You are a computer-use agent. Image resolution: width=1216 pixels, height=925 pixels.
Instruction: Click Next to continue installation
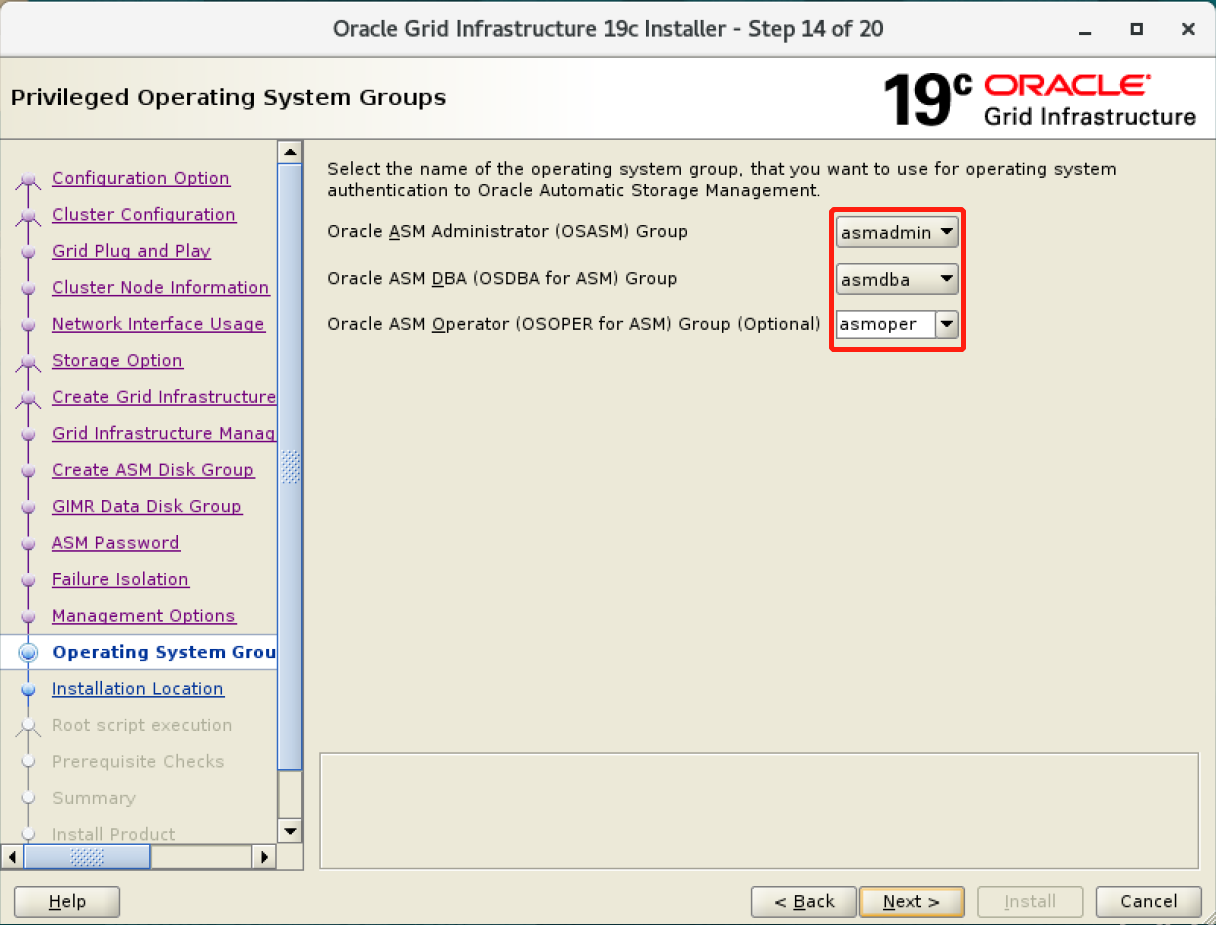click(x=912, y=902)
